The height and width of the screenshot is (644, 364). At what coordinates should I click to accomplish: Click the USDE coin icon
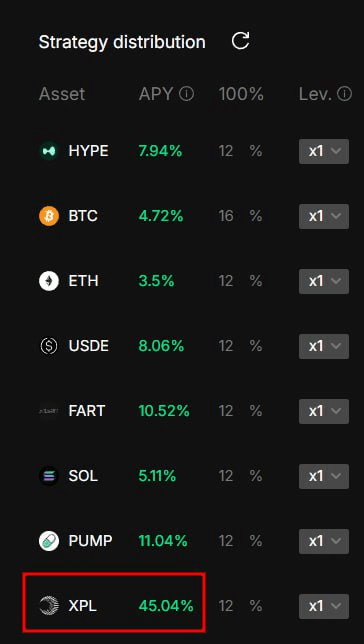(49, 346)
